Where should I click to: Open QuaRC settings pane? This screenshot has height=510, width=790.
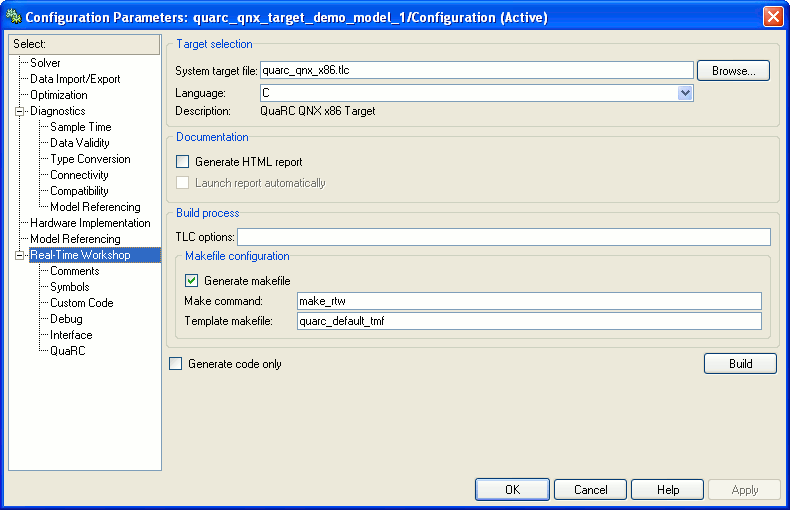click(68, 351)
